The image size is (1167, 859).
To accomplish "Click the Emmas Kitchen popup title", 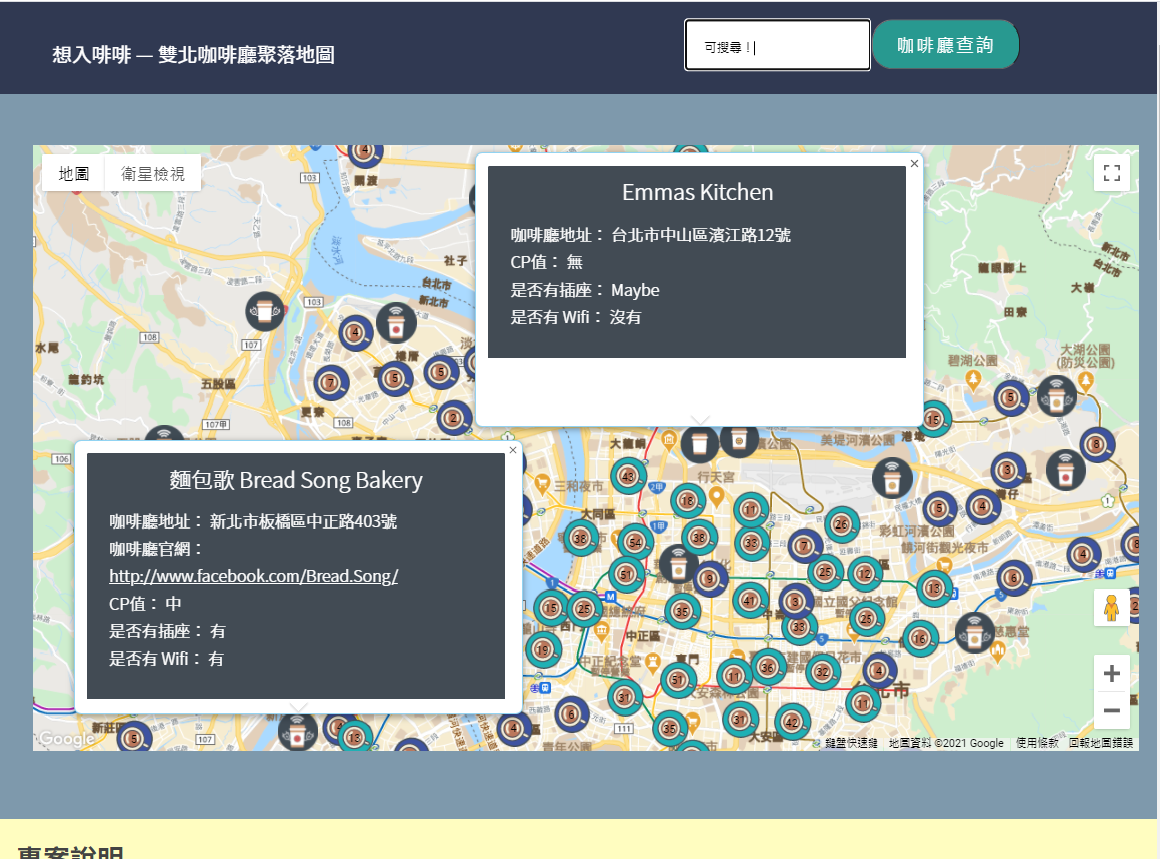I will [x=697, y=192].
